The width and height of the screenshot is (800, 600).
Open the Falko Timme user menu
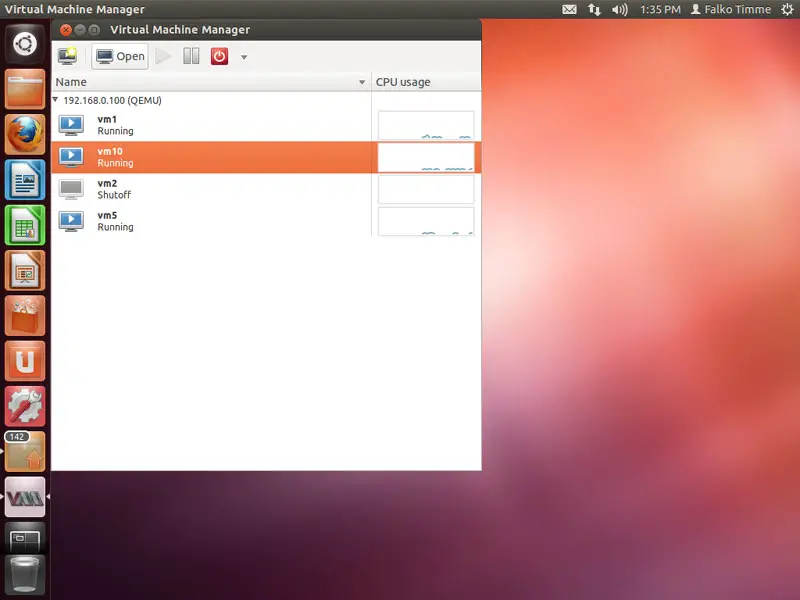731,9
